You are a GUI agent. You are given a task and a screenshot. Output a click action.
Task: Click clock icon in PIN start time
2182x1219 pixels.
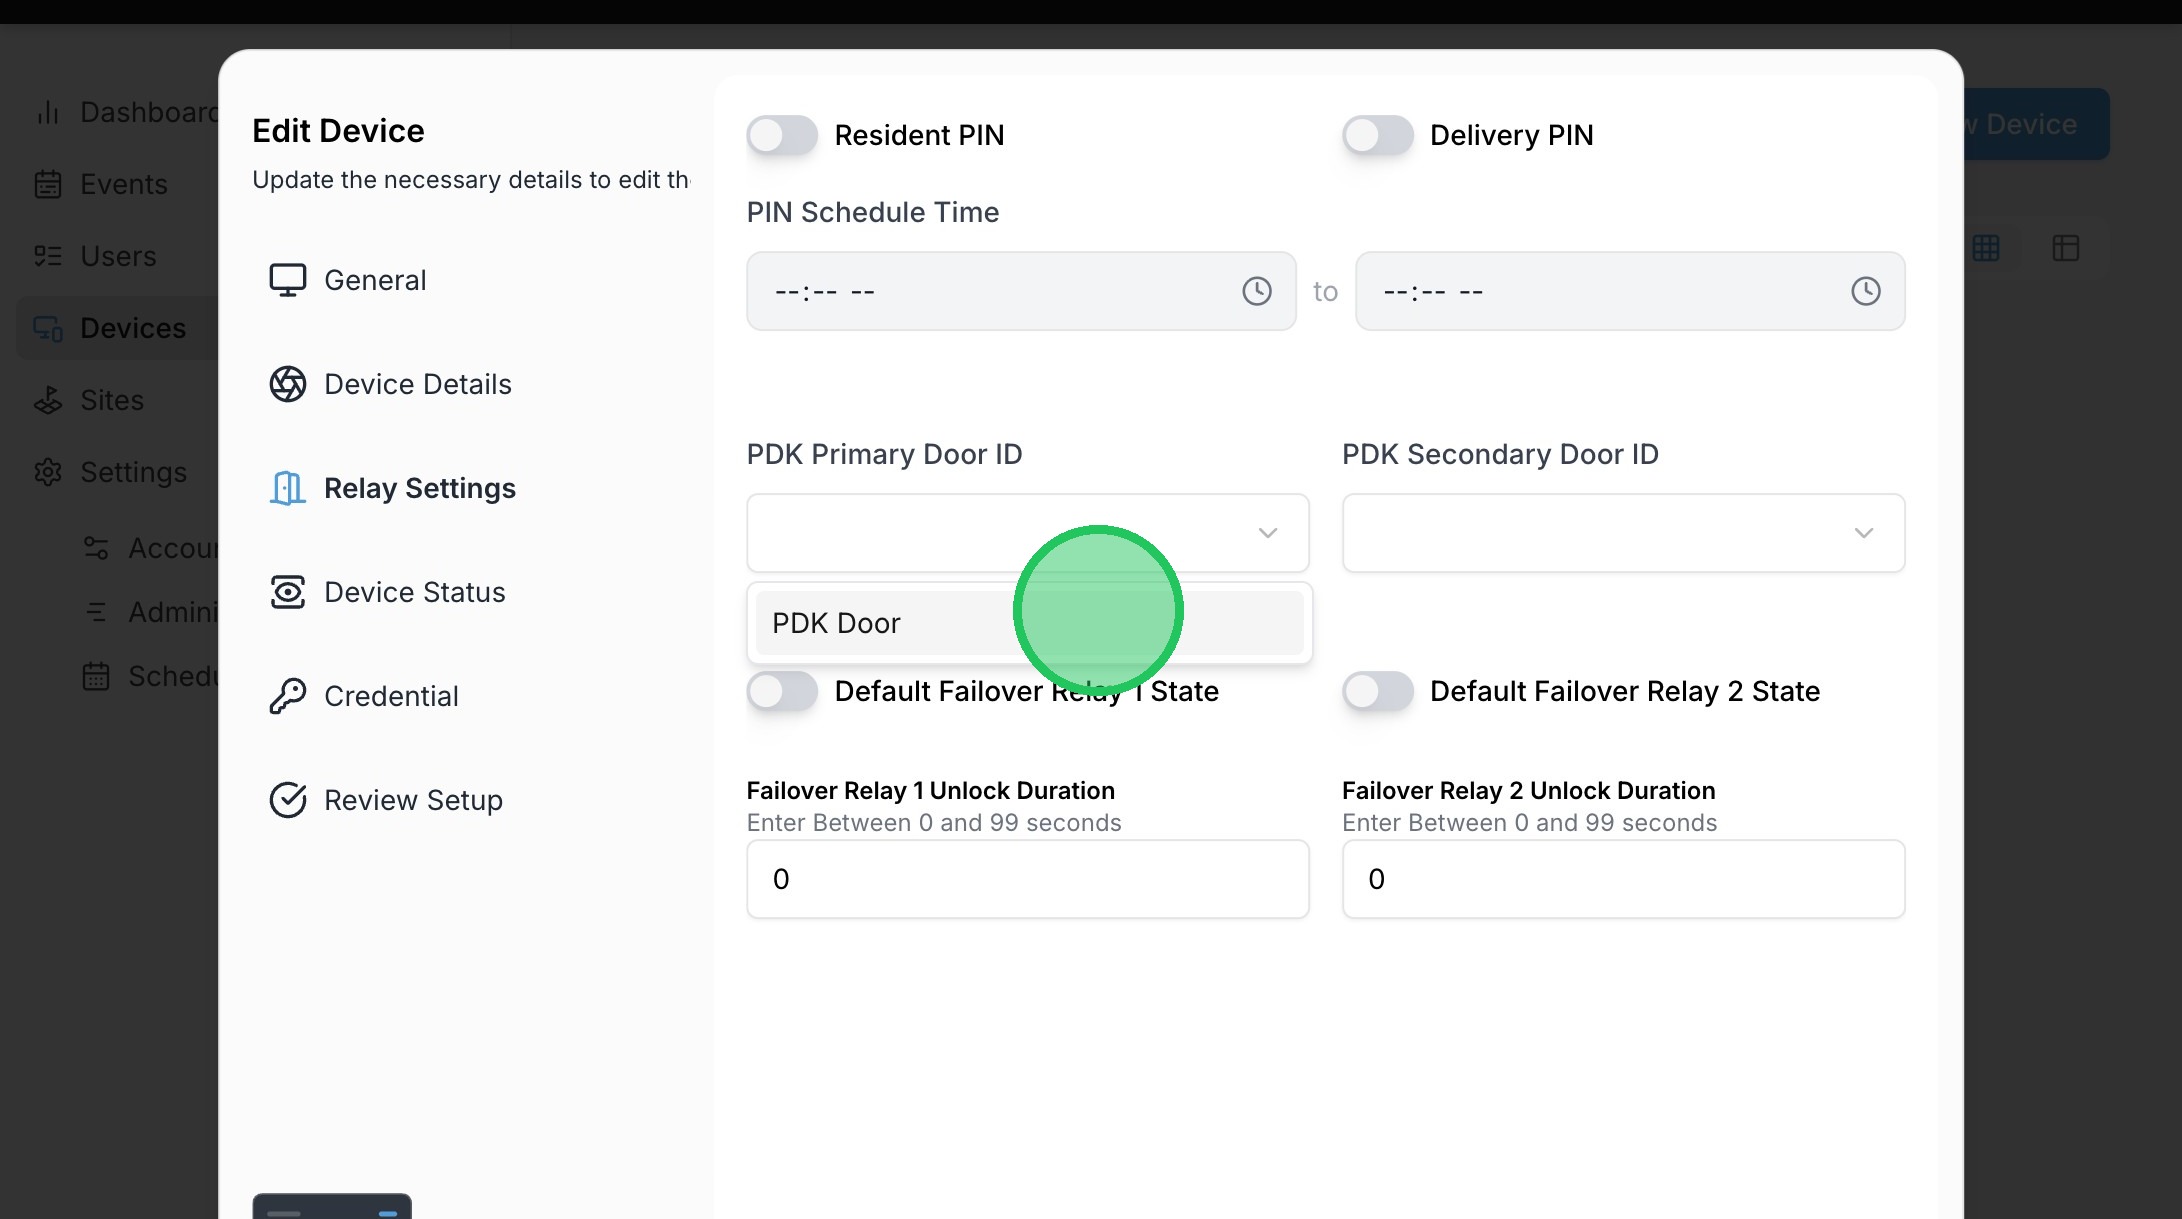click(x=1256, y=291)
